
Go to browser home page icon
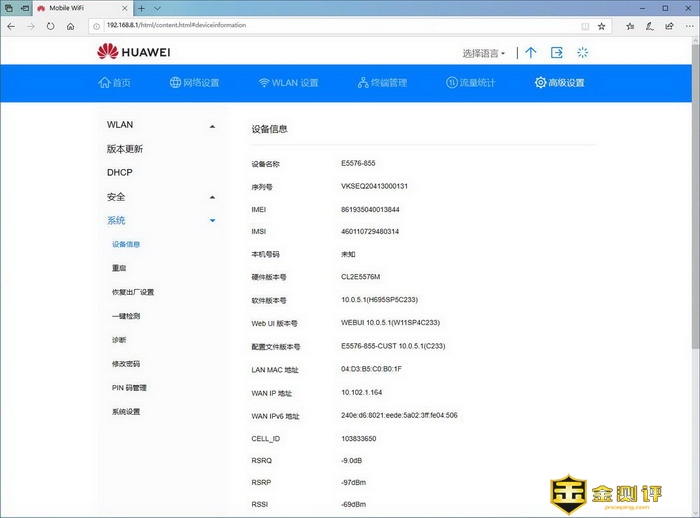click(71, 25)
